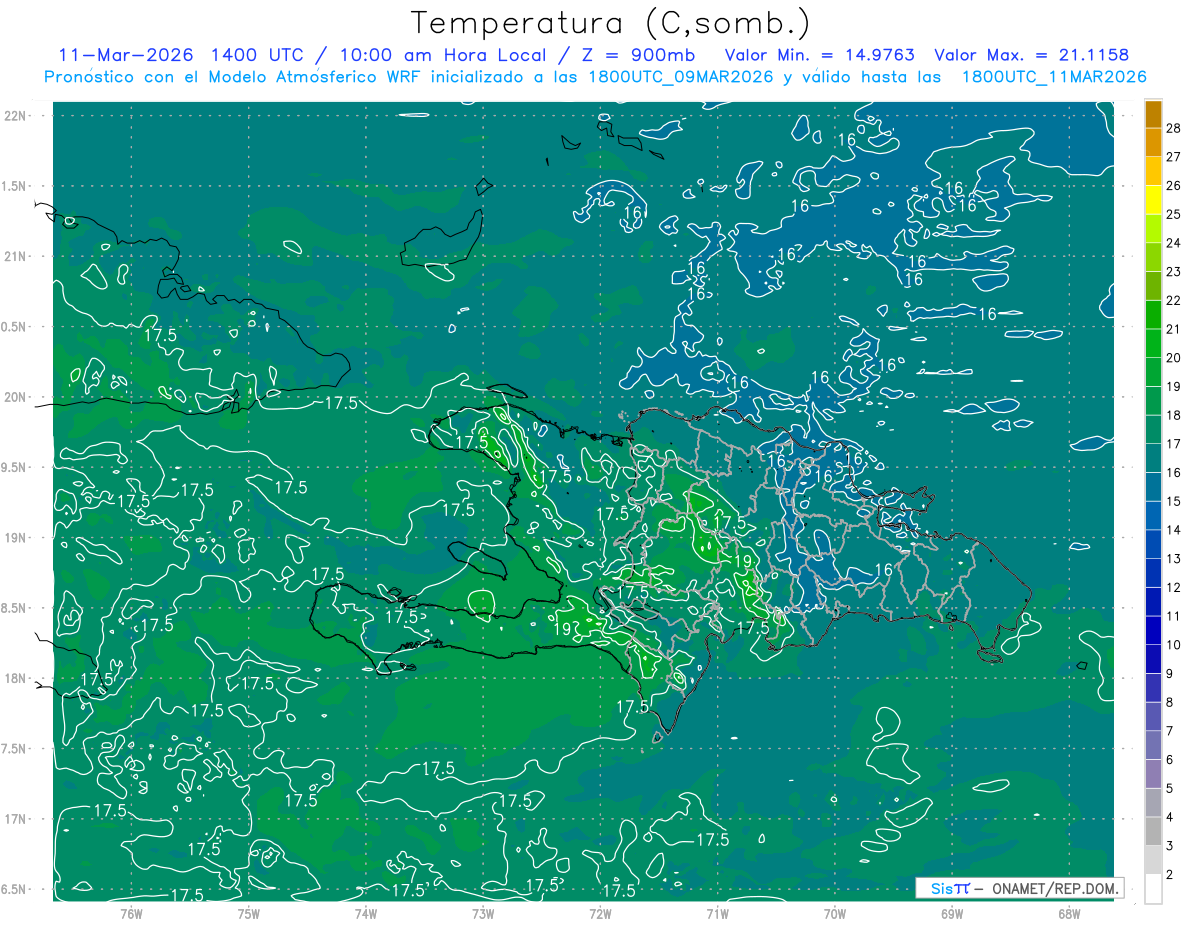Pick the gray legend swatch between 3 and 4
The image size is (1200, 927).
[x=1153, y=832]
